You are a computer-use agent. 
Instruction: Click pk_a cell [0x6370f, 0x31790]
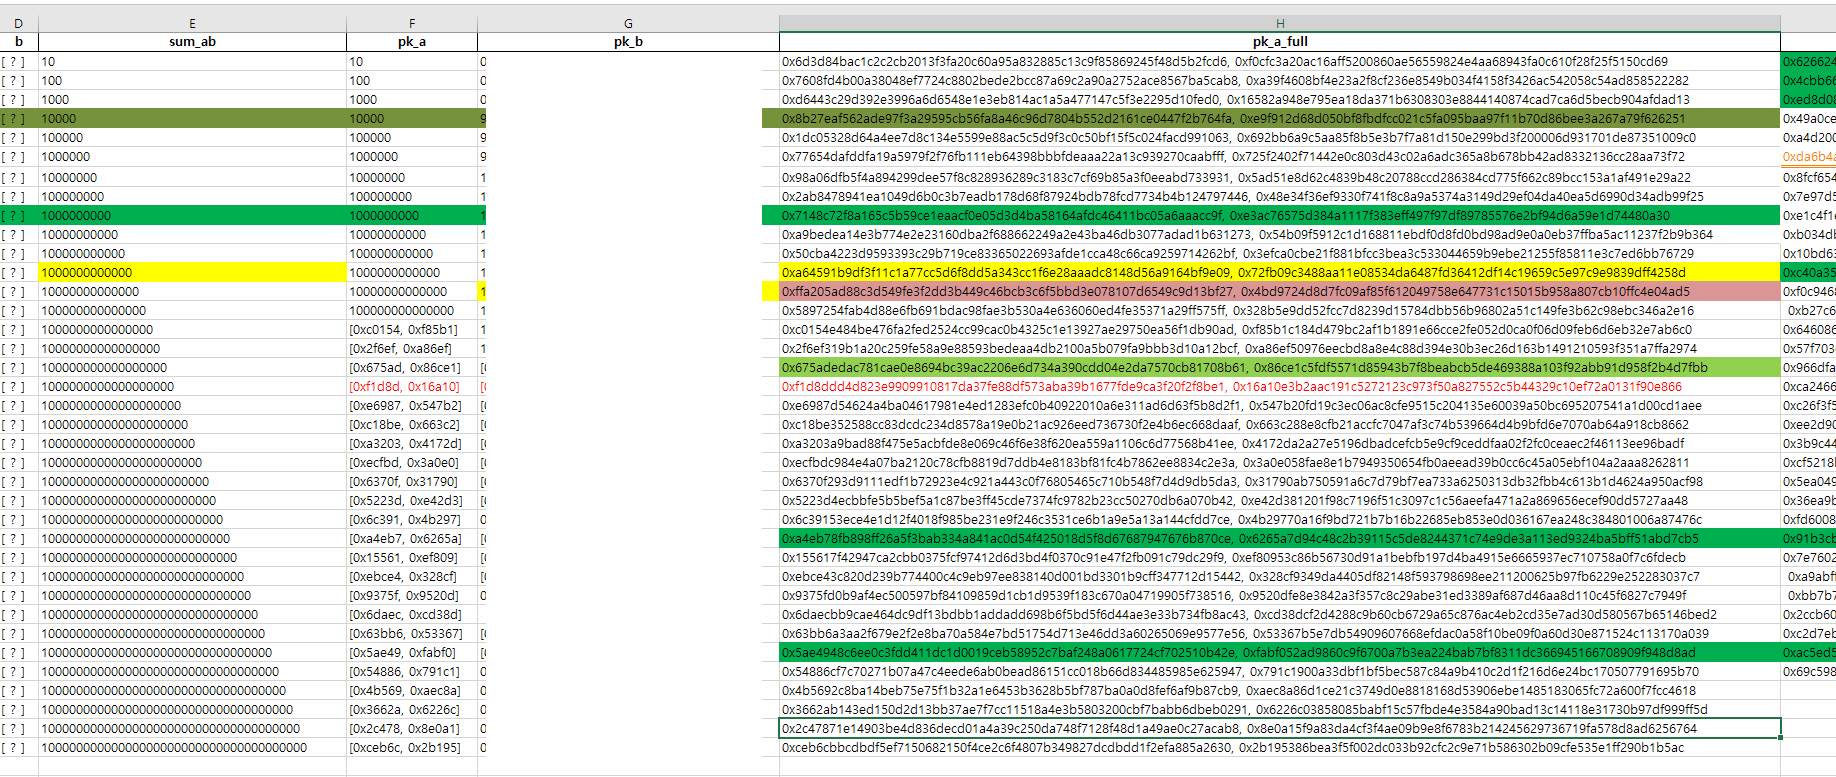pos(412,481)
